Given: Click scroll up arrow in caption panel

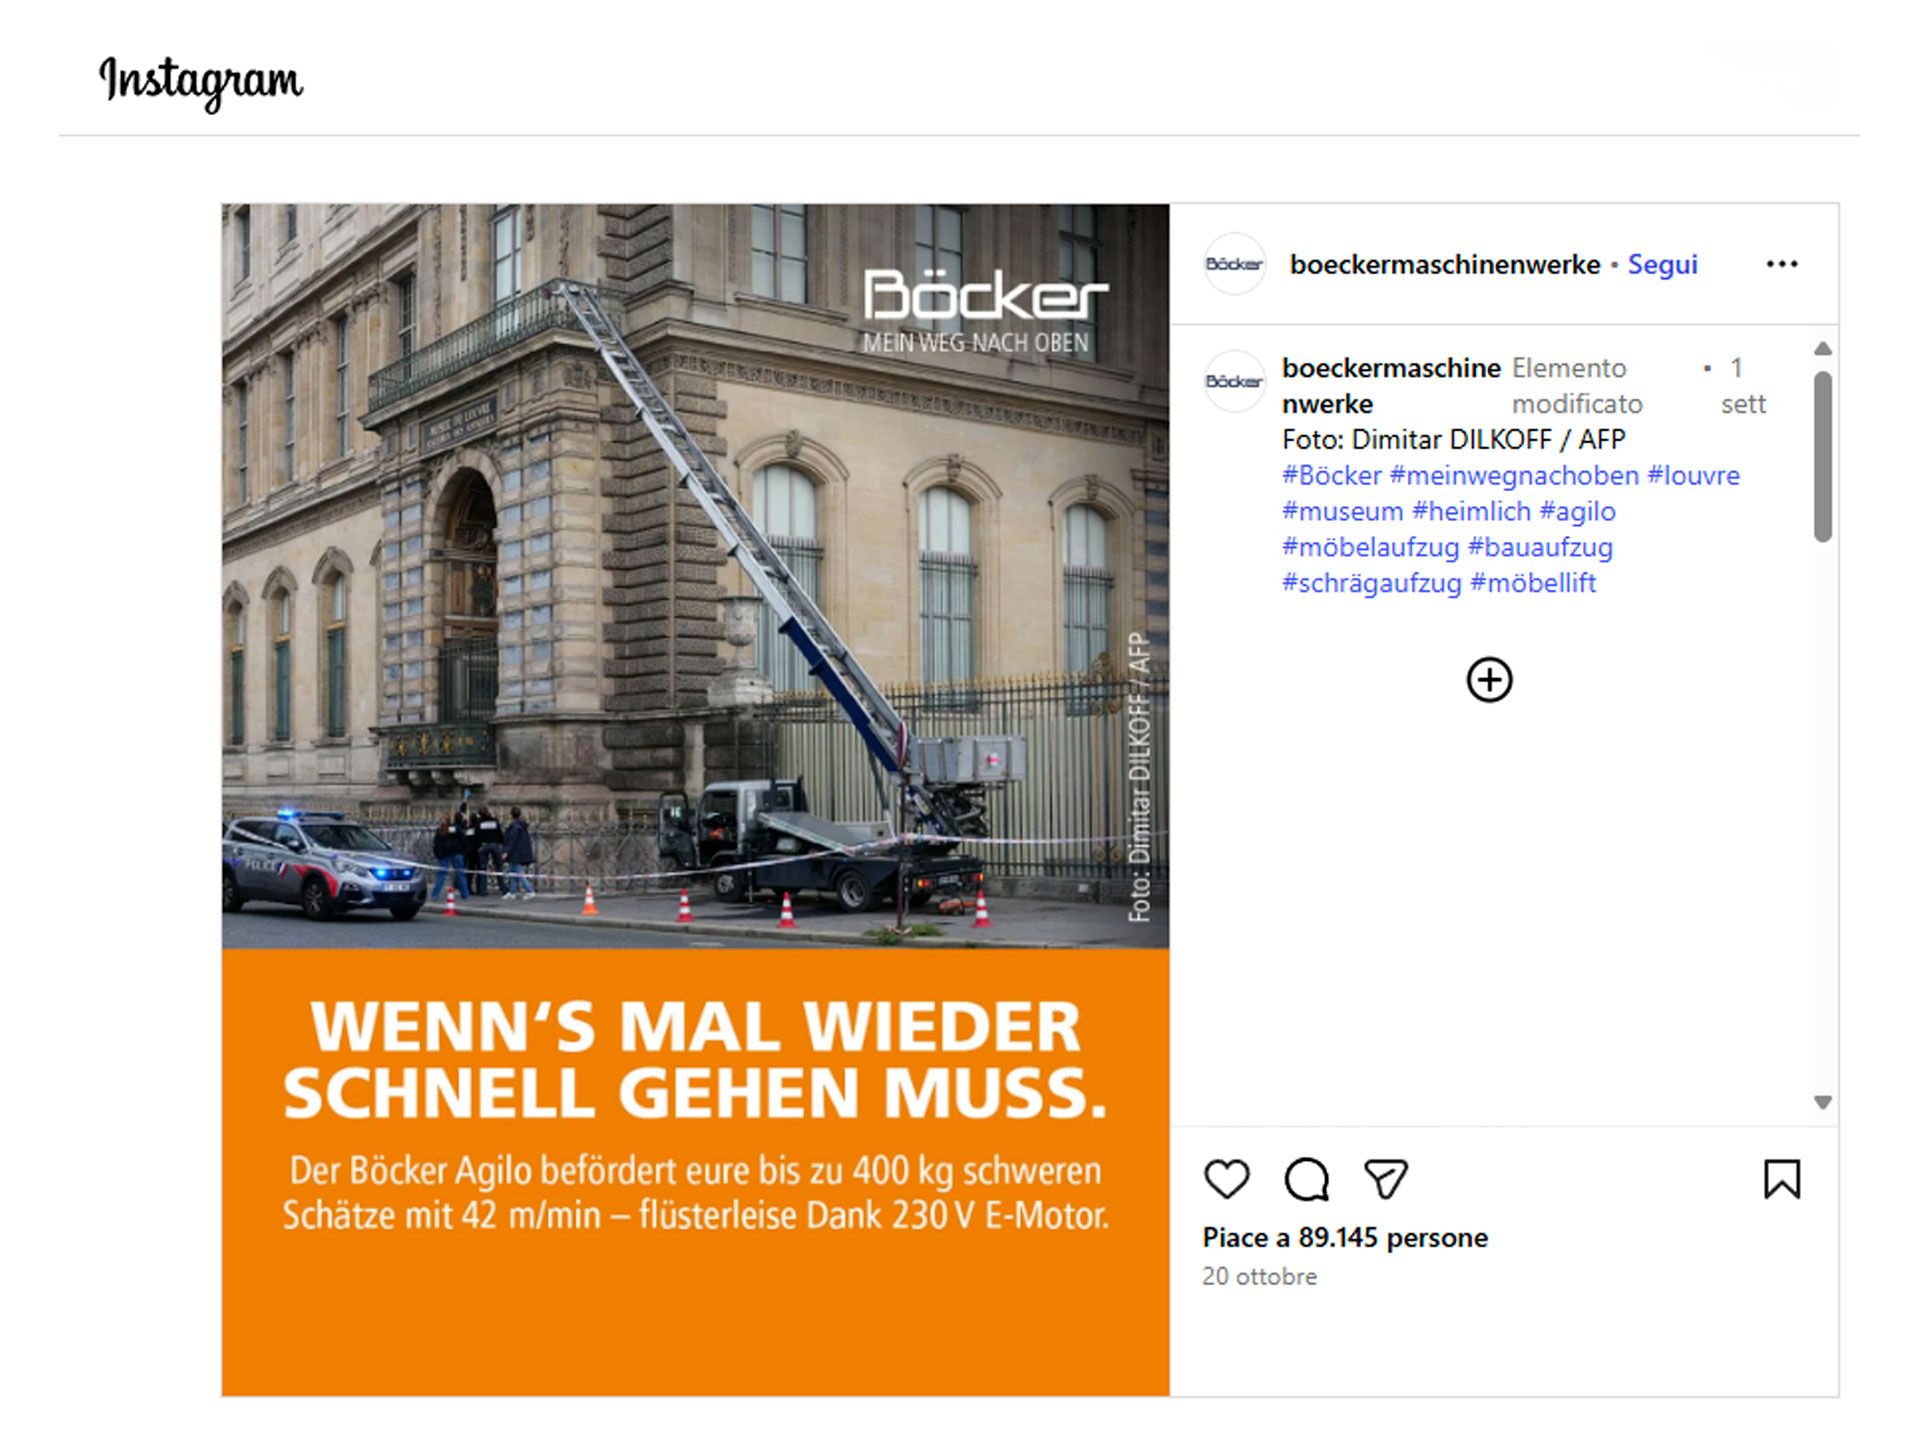Looking at the screenshot, I should coord(1823,349).
